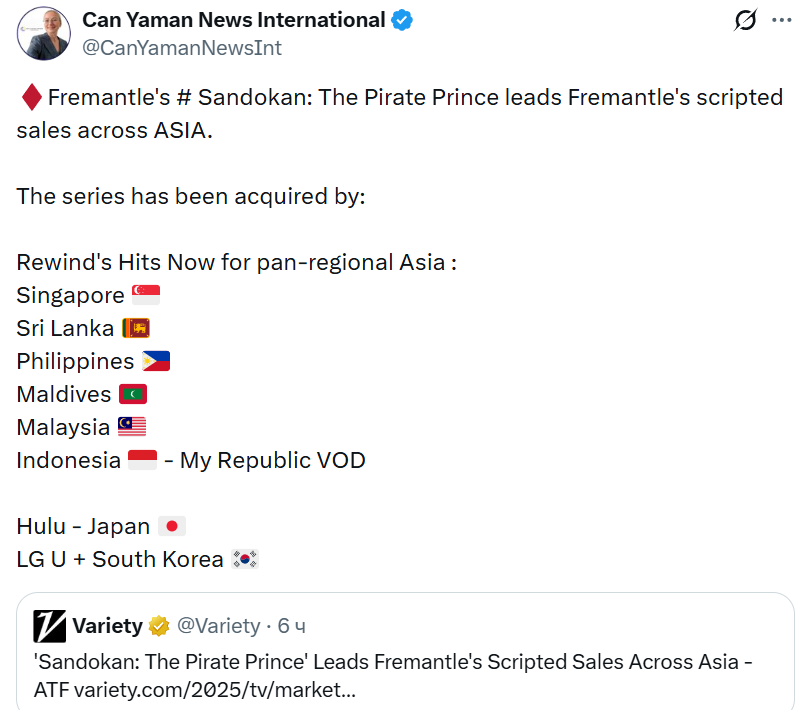The height and width of the screenshot is (710, 795).
Task: Click the blue verified badge
Action: point(403,20)
